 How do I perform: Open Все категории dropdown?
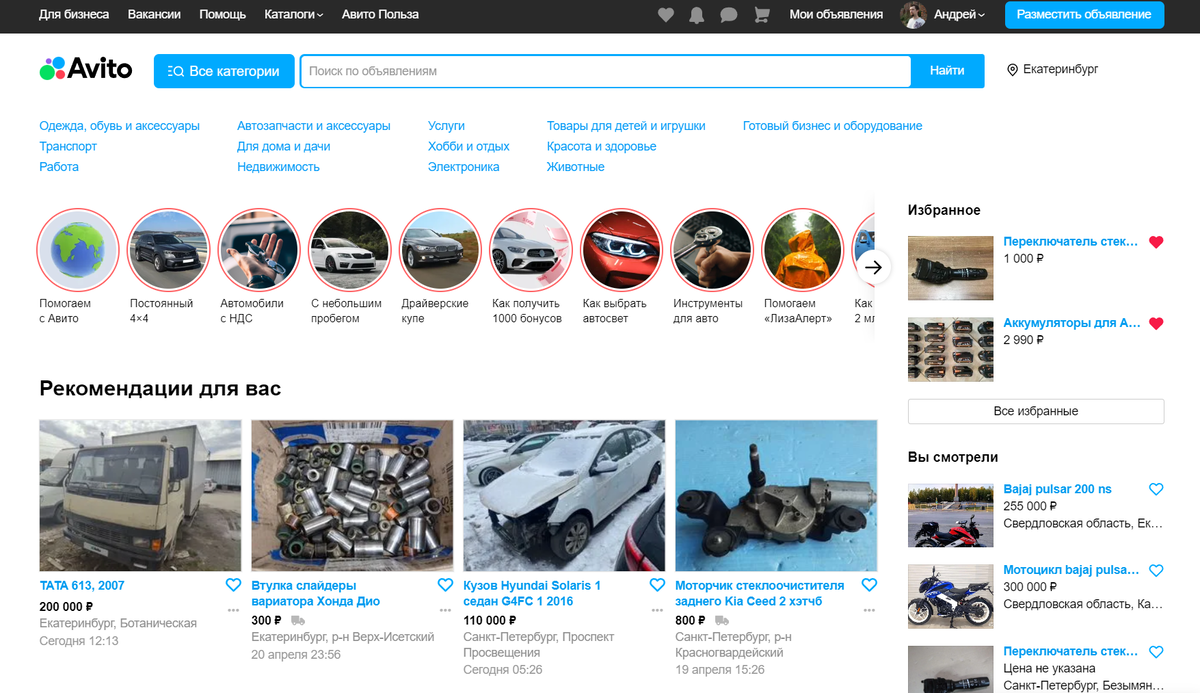coord(224,71)
